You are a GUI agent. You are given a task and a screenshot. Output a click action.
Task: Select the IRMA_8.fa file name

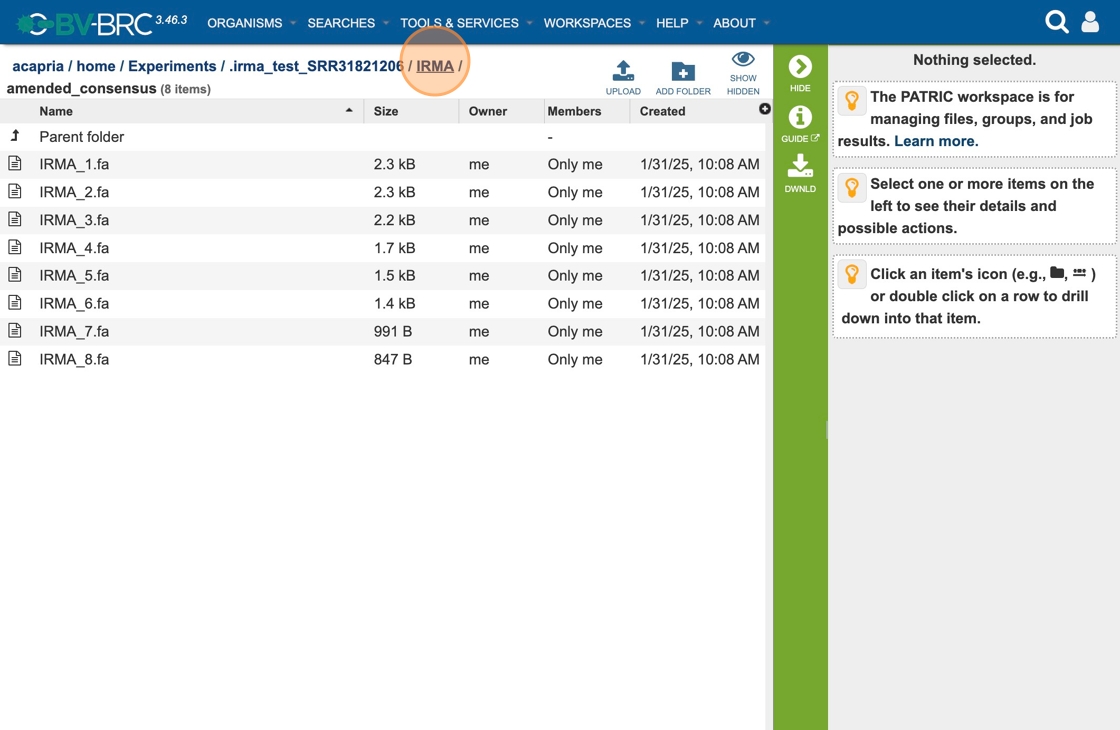point(74,359)
